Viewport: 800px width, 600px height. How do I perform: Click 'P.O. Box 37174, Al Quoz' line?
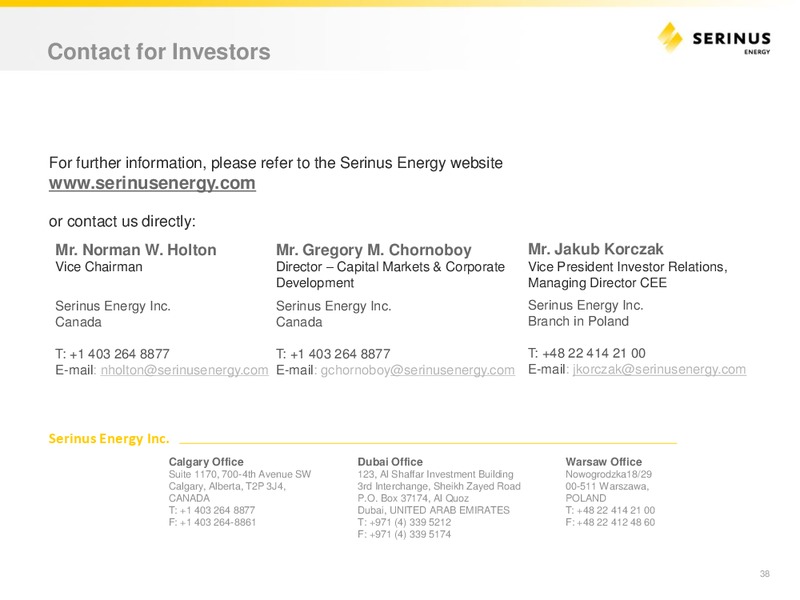tap(413, 498)
